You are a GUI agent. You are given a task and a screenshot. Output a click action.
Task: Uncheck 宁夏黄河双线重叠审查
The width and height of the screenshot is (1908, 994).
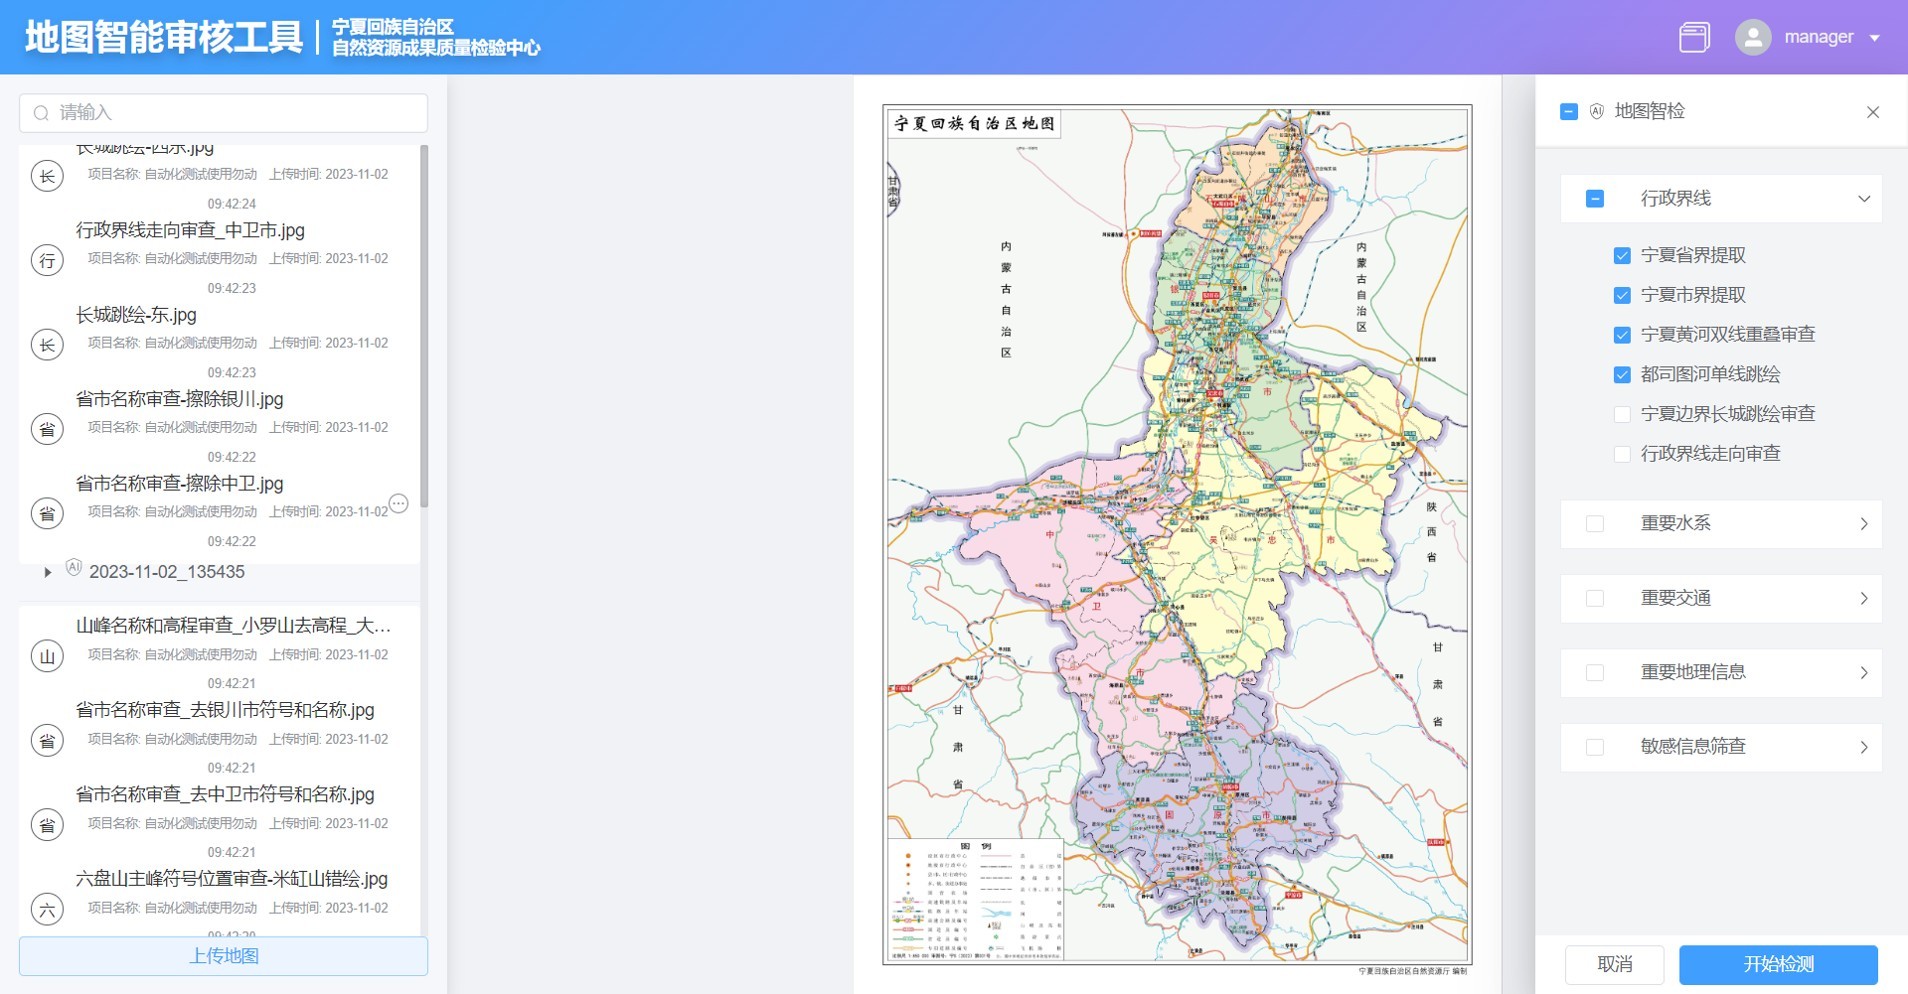pyautogui.click(x=1622, y=335)
